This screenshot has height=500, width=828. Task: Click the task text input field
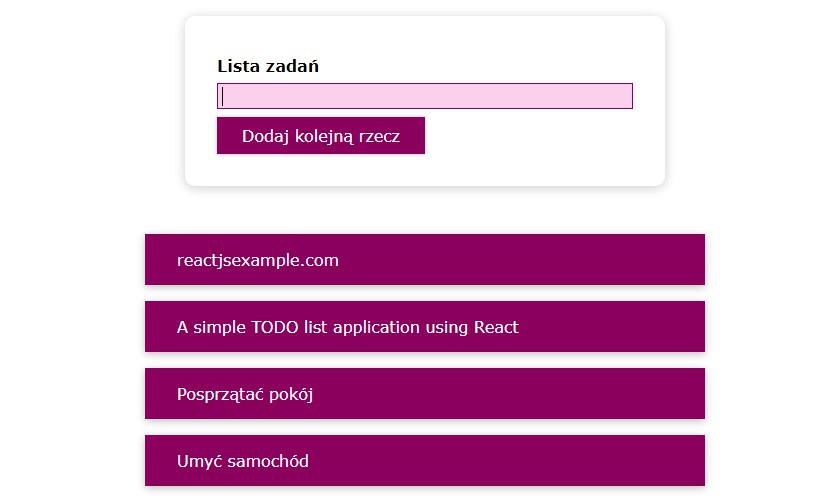click(x=424, y=96)
